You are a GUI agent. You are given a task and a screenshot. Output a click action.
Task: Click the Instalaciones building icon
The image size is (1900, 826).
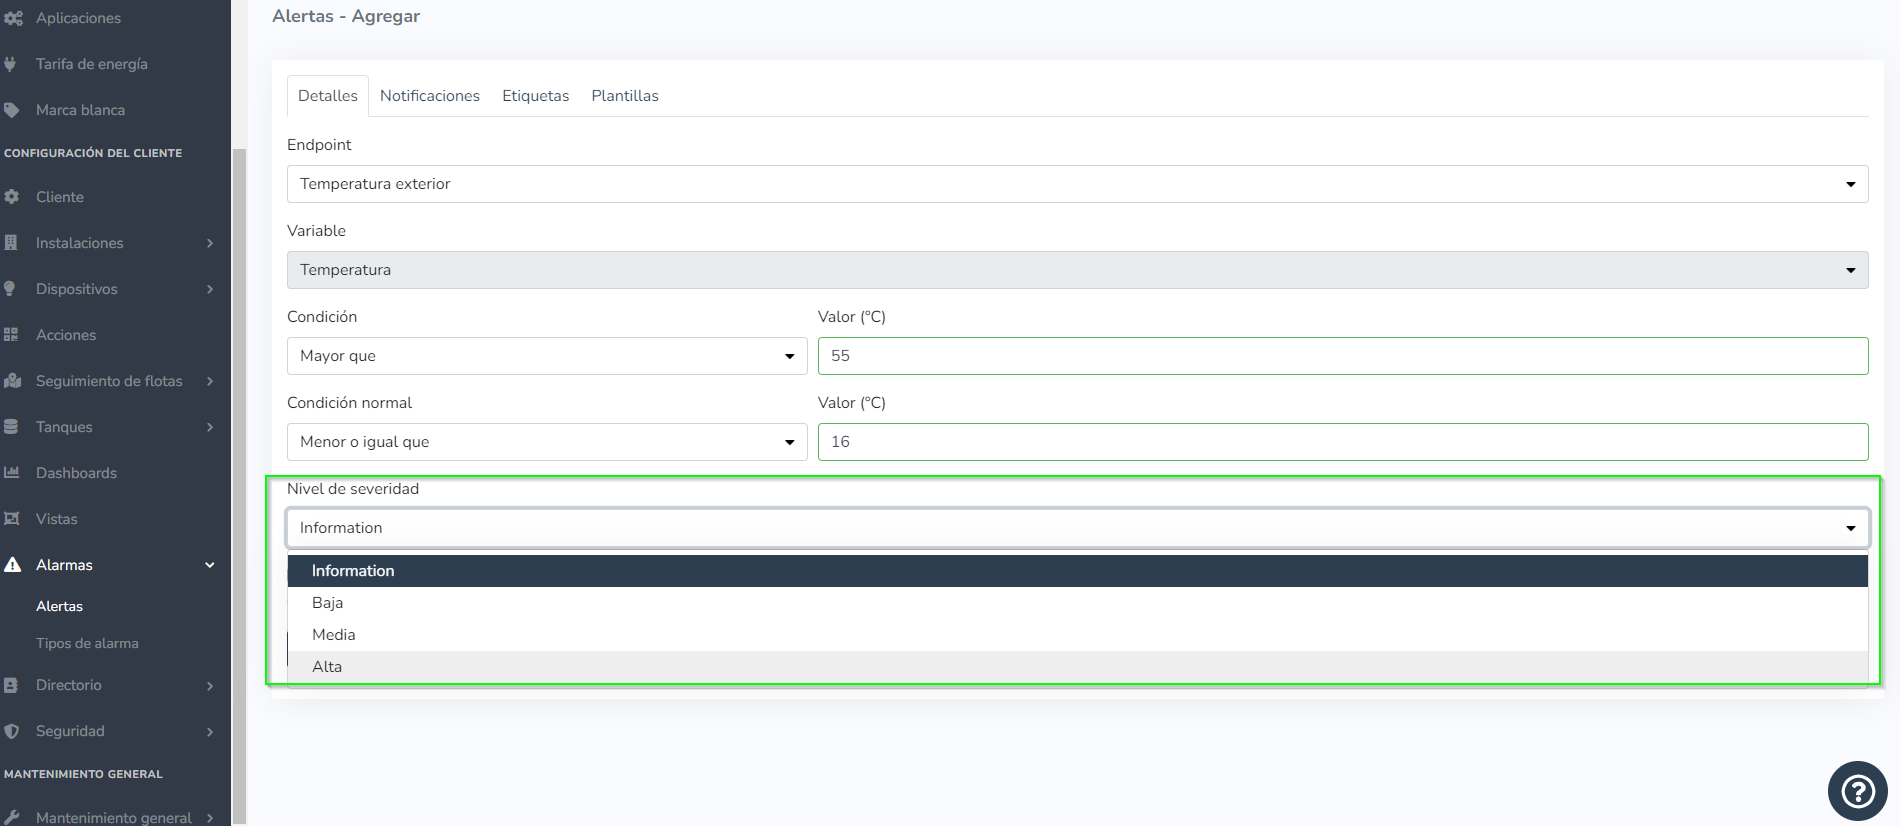[12, 243]
